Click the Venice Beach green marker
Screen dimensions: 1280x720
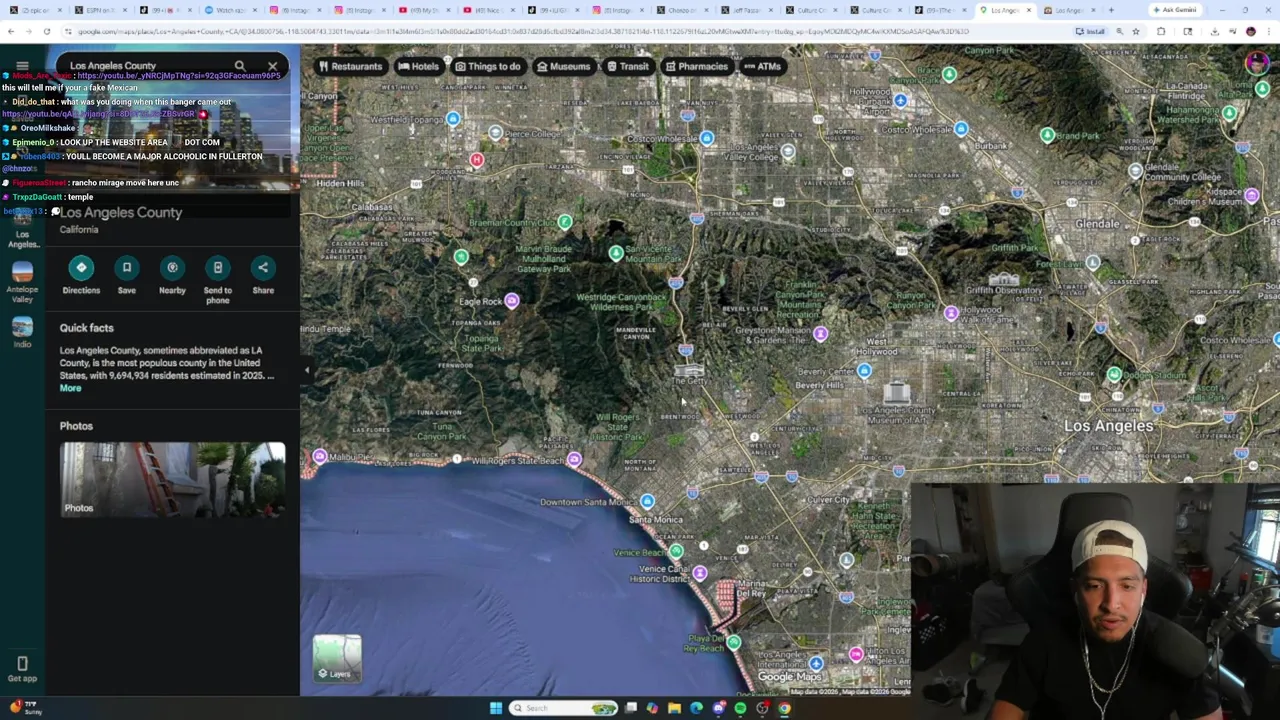coord(677,552)
